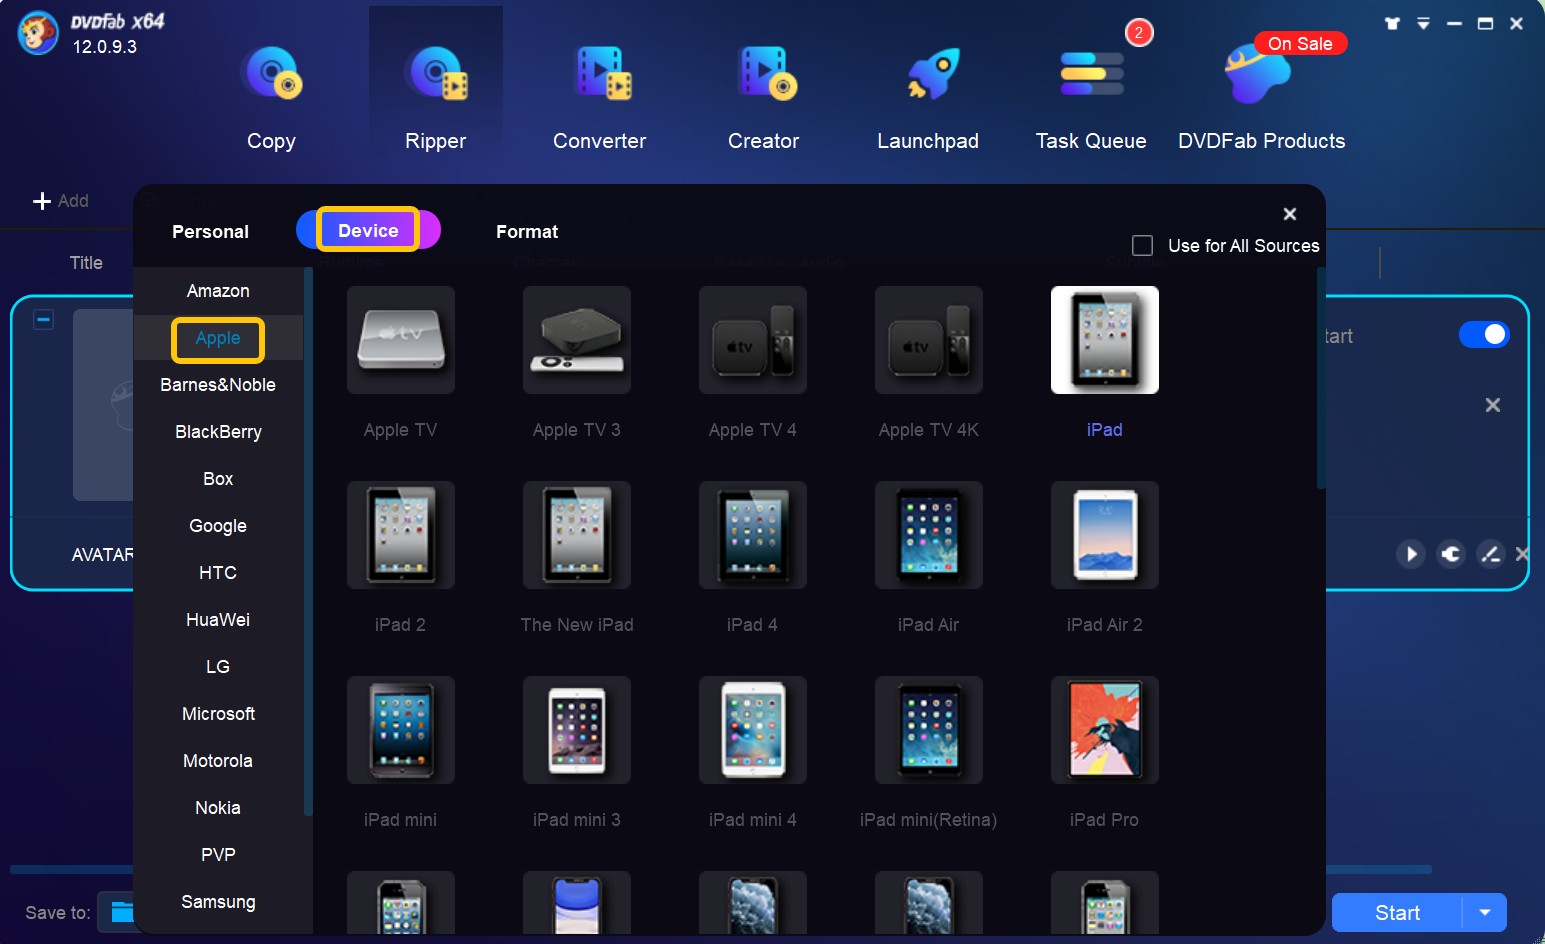
Task: Open advanced settings wrench icon
Action: tap(1451, 554)
